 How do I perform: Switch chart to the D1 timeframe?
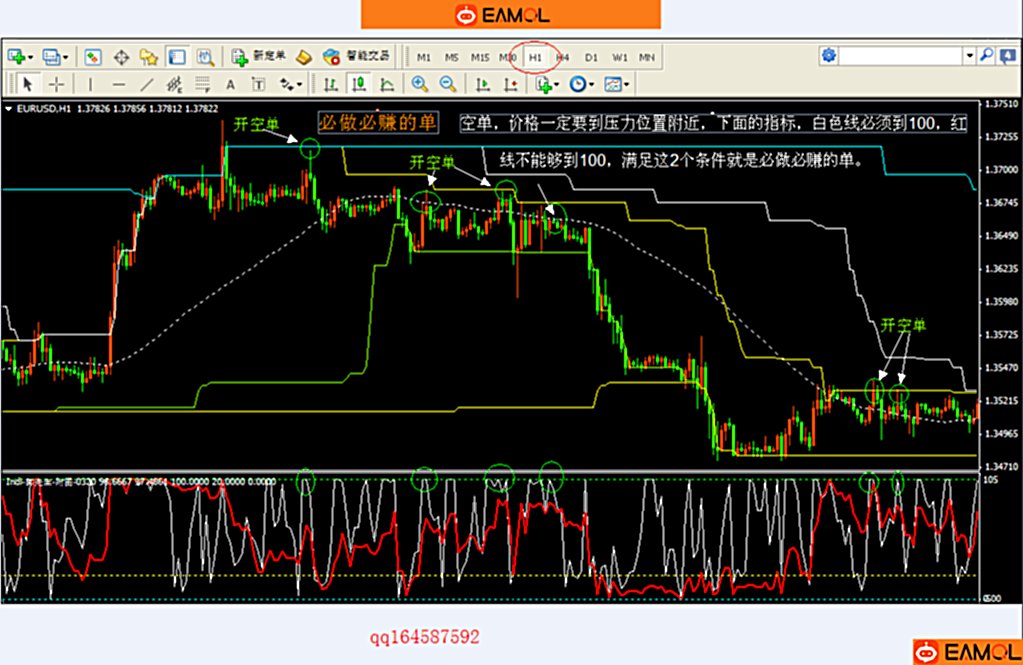591,57
